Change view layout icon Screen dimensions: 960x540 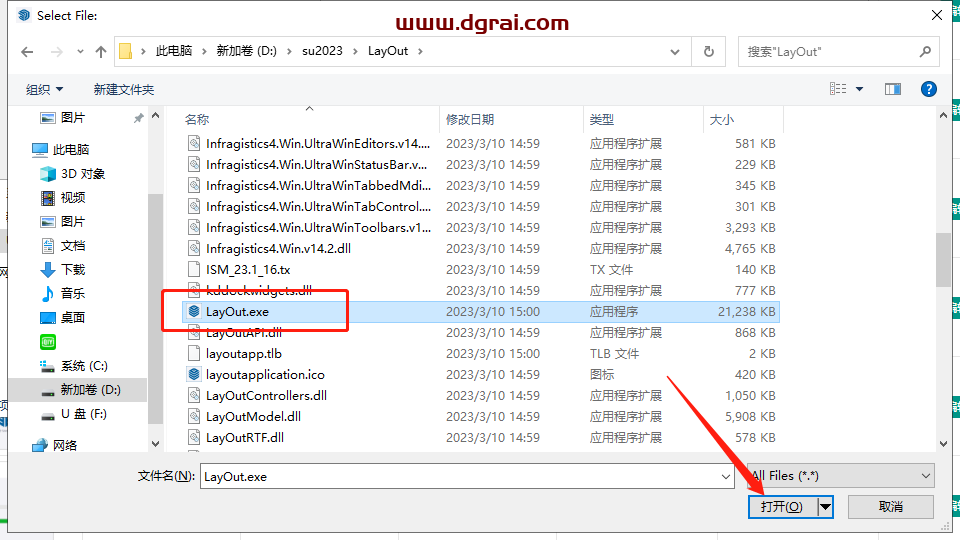838,89
